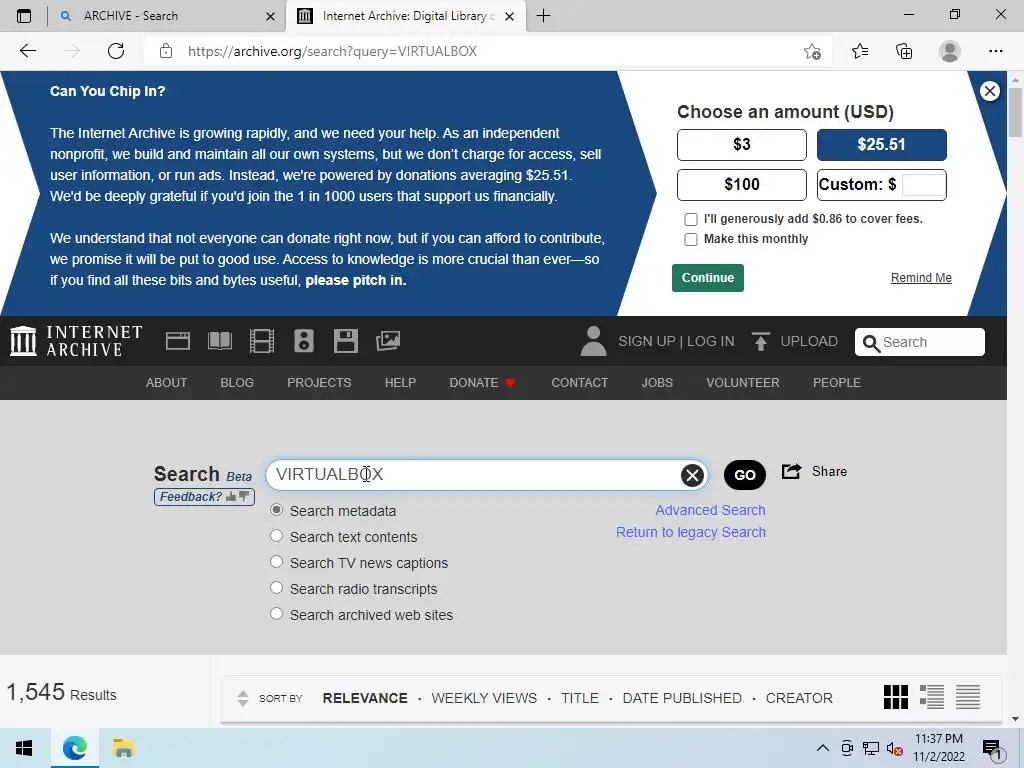Switch to the ARCHIVE - Search tab
This screenshot has height=768, width=1024.
click(167, 16)
